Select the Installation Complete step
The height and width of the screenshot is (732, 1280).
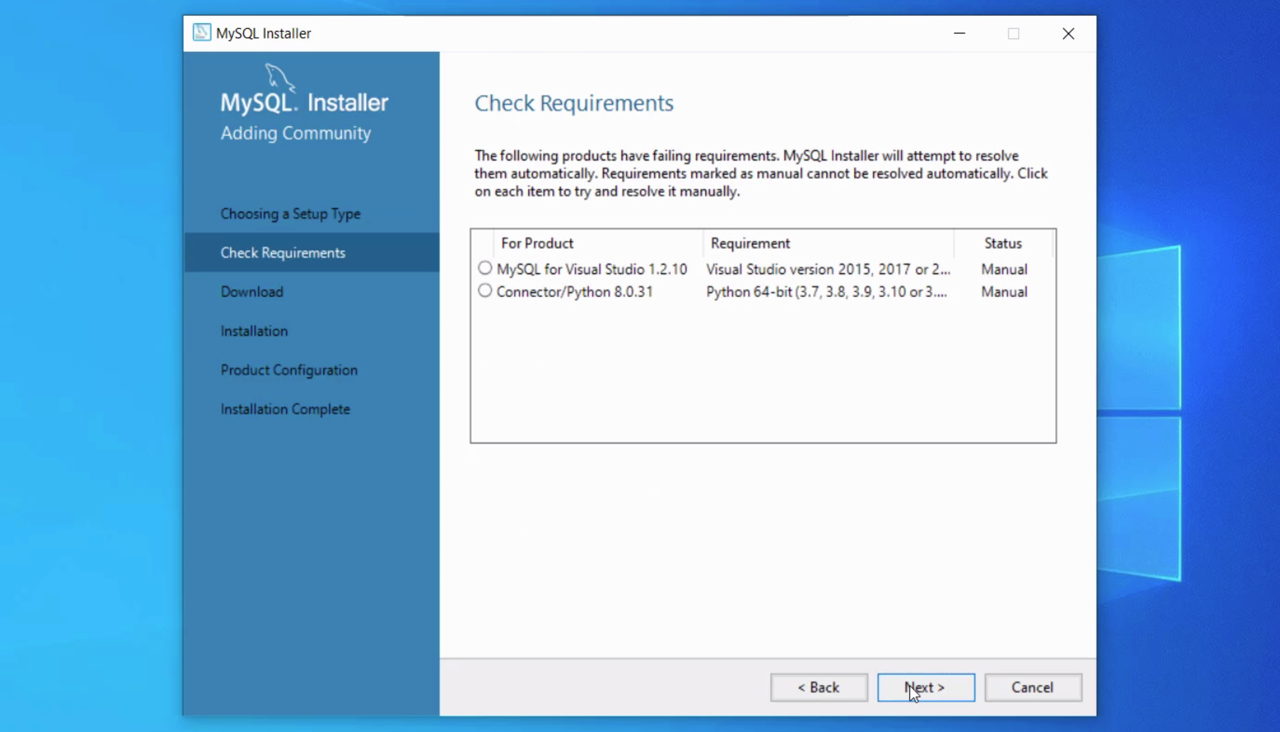click(285, 409)
